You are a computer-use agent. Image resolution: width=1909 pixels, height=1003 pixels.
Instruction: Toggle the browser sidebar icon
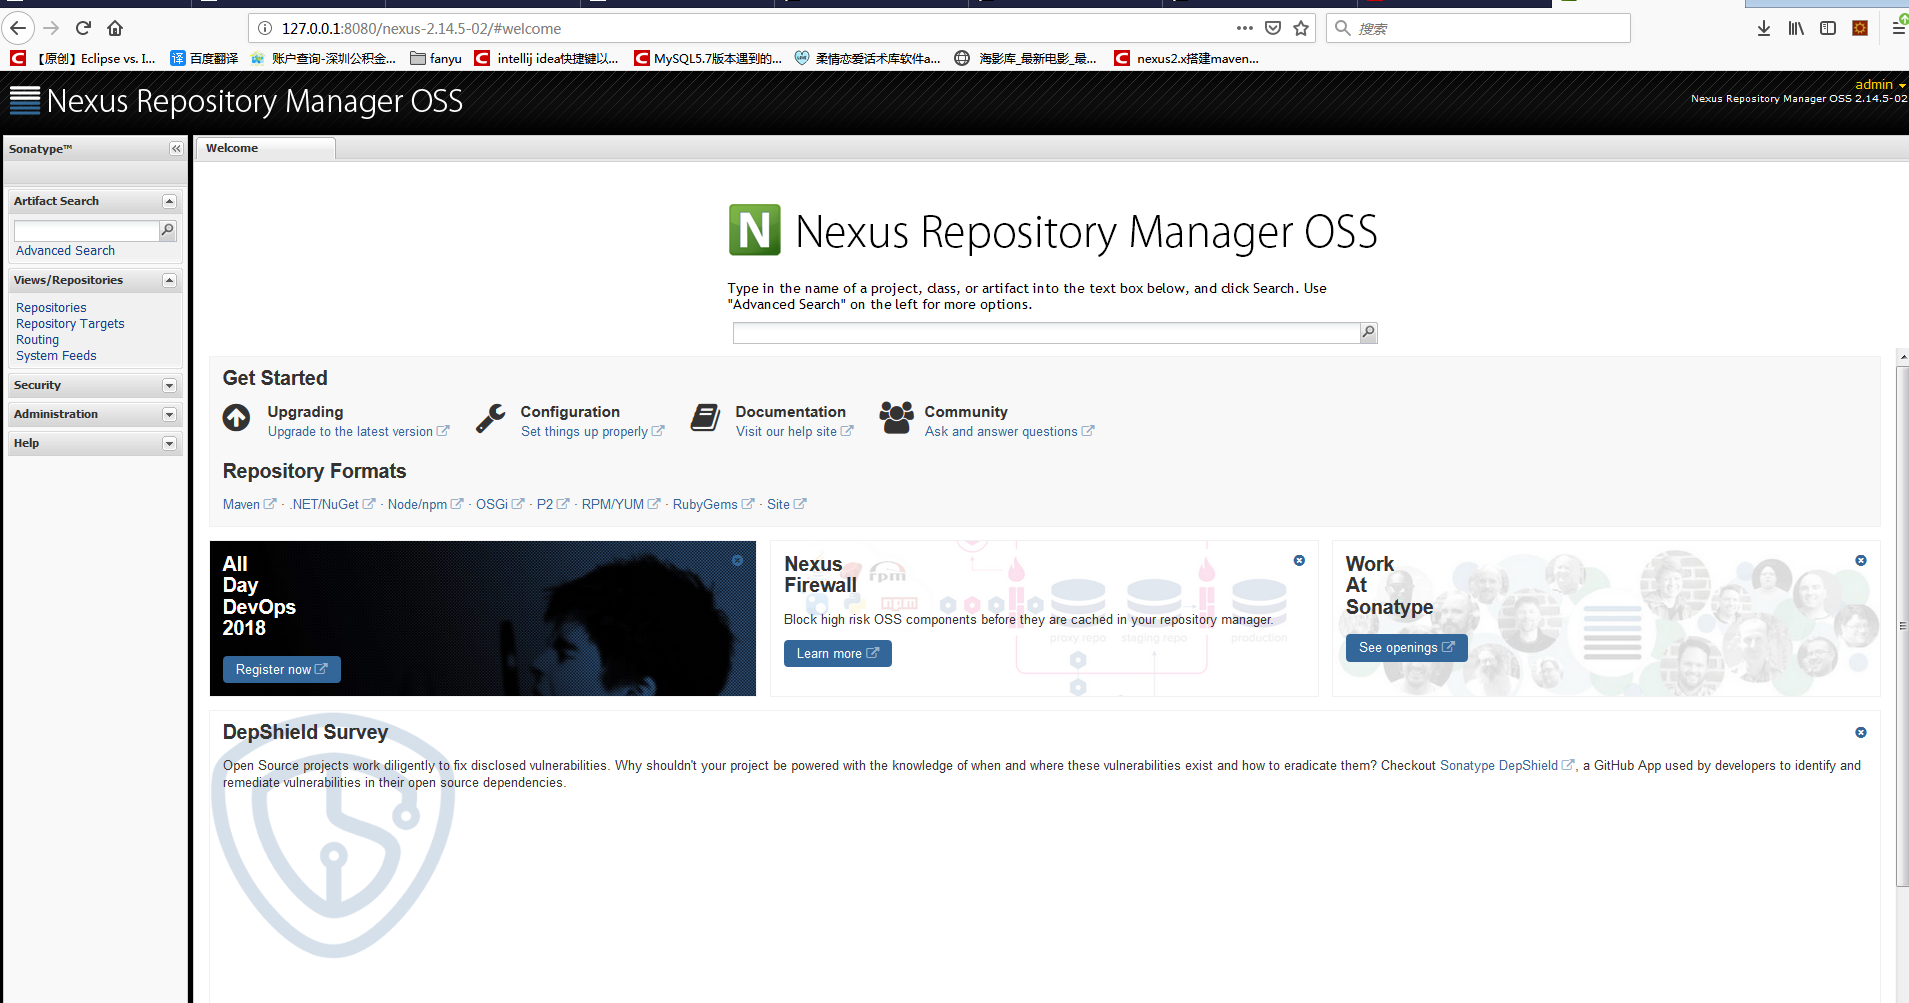point(1828,28)
